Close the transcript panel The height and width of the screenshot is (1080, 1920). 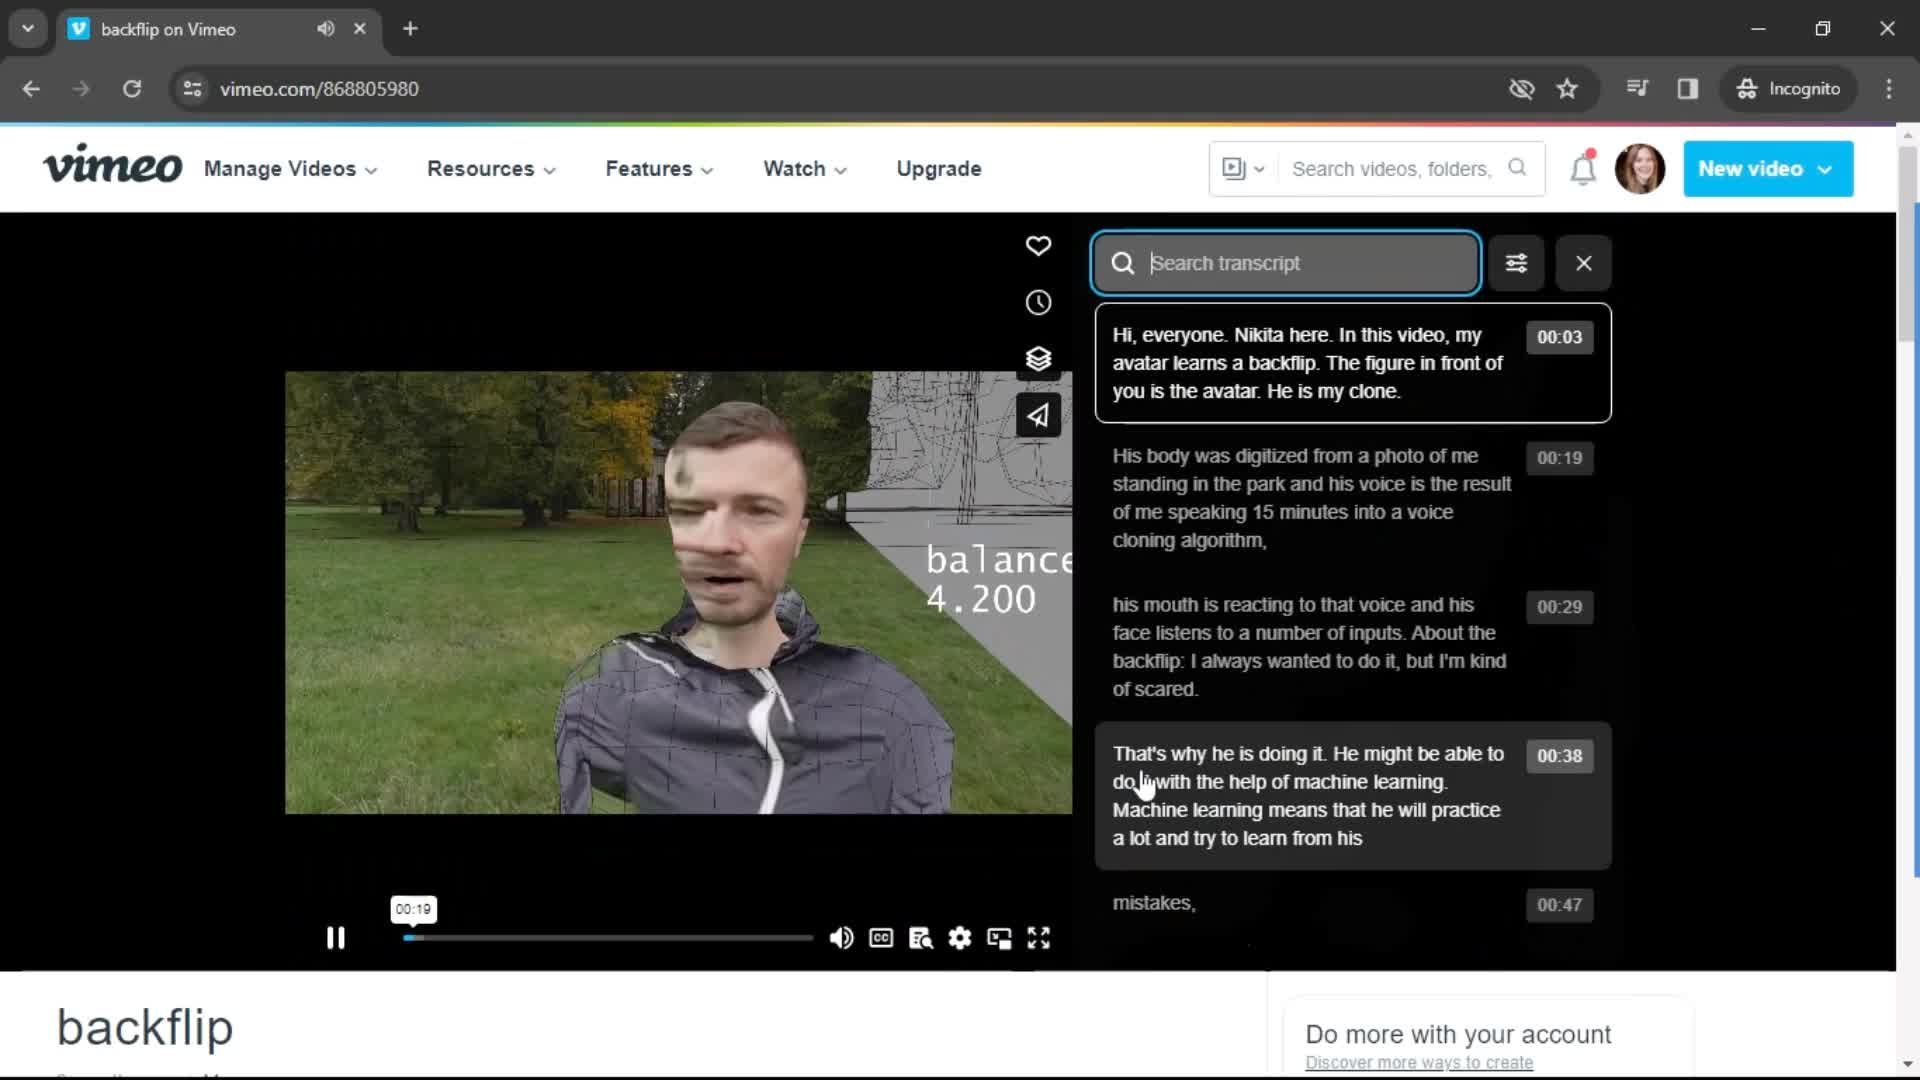click(x=1582, y=262)
